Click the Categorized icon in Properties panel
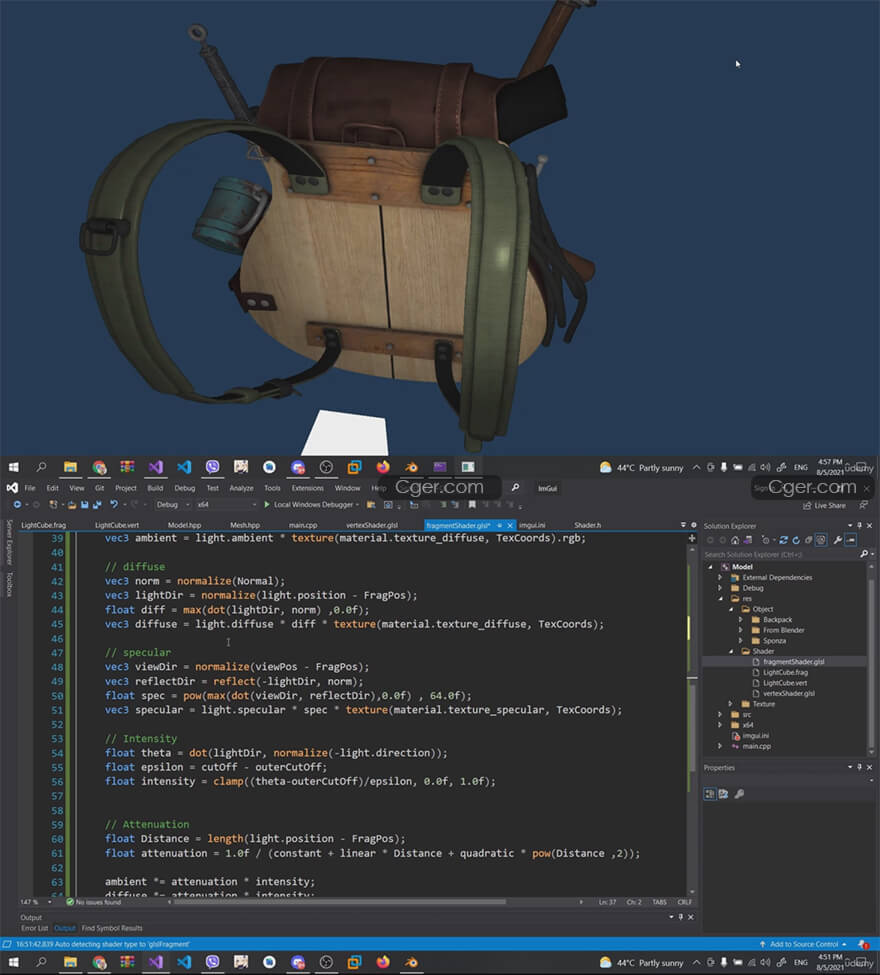Image resolution: width=880 pixels, height=975 pixels. pos(710,794)
